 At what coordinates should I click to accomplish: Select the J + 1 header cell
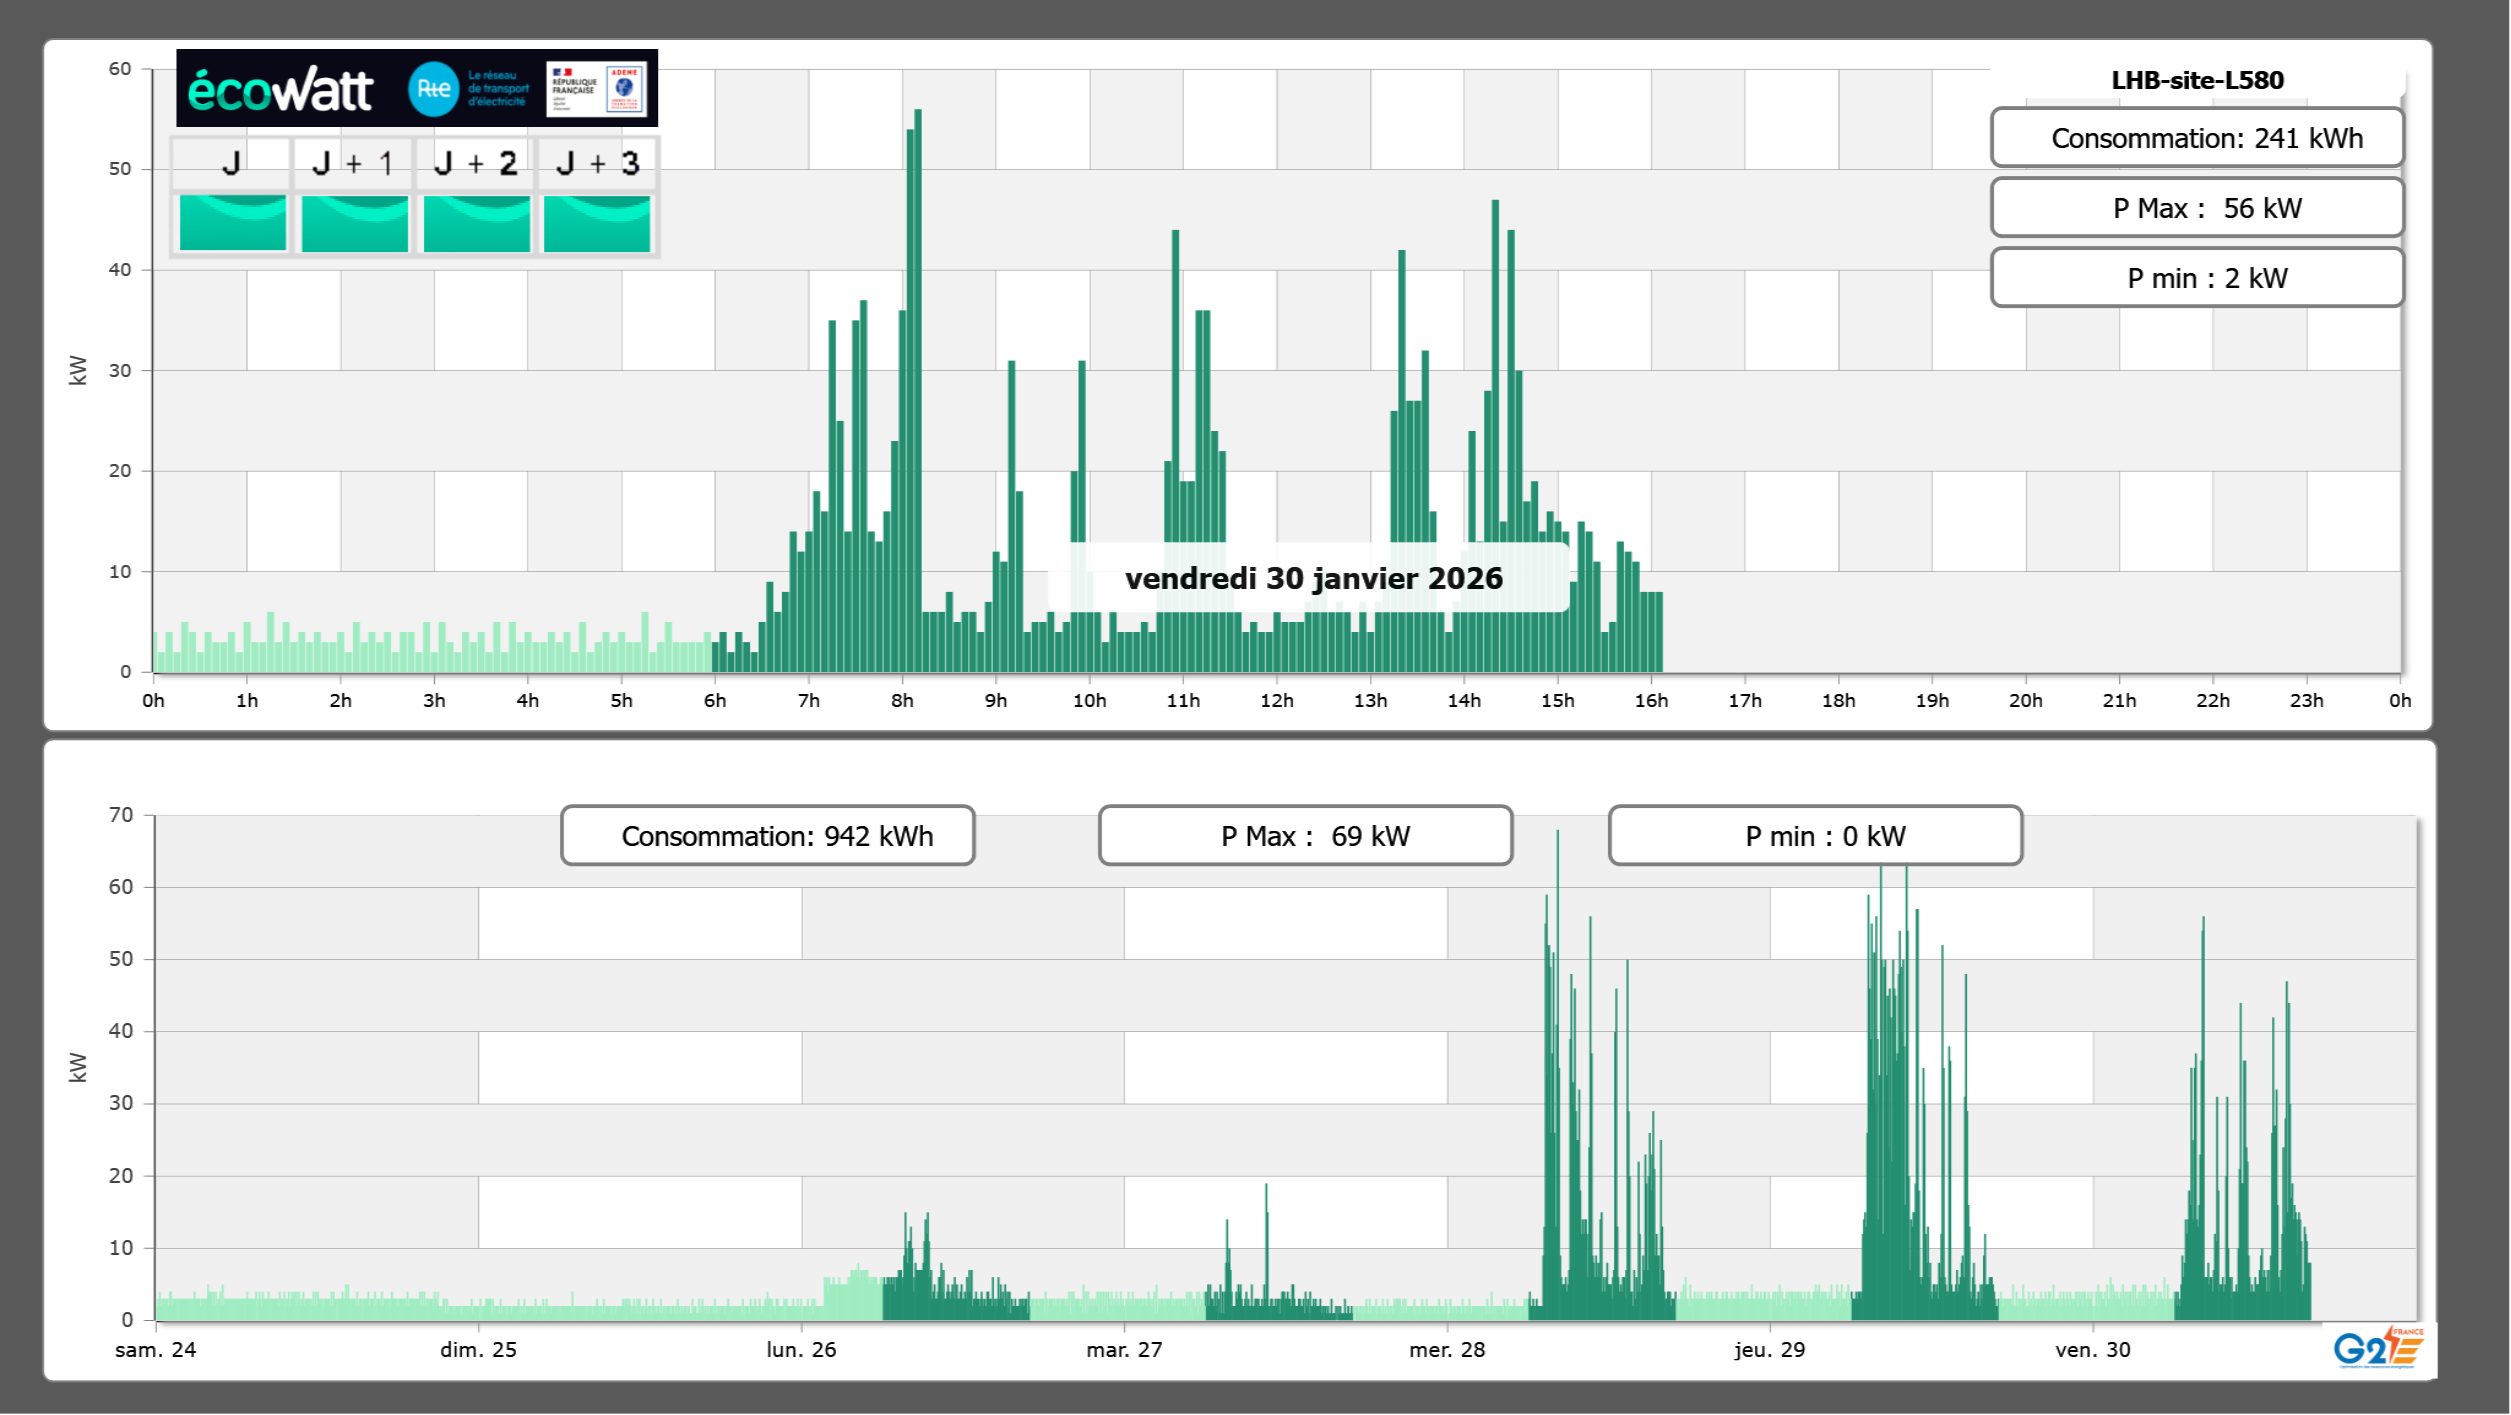tap(353, 163)
